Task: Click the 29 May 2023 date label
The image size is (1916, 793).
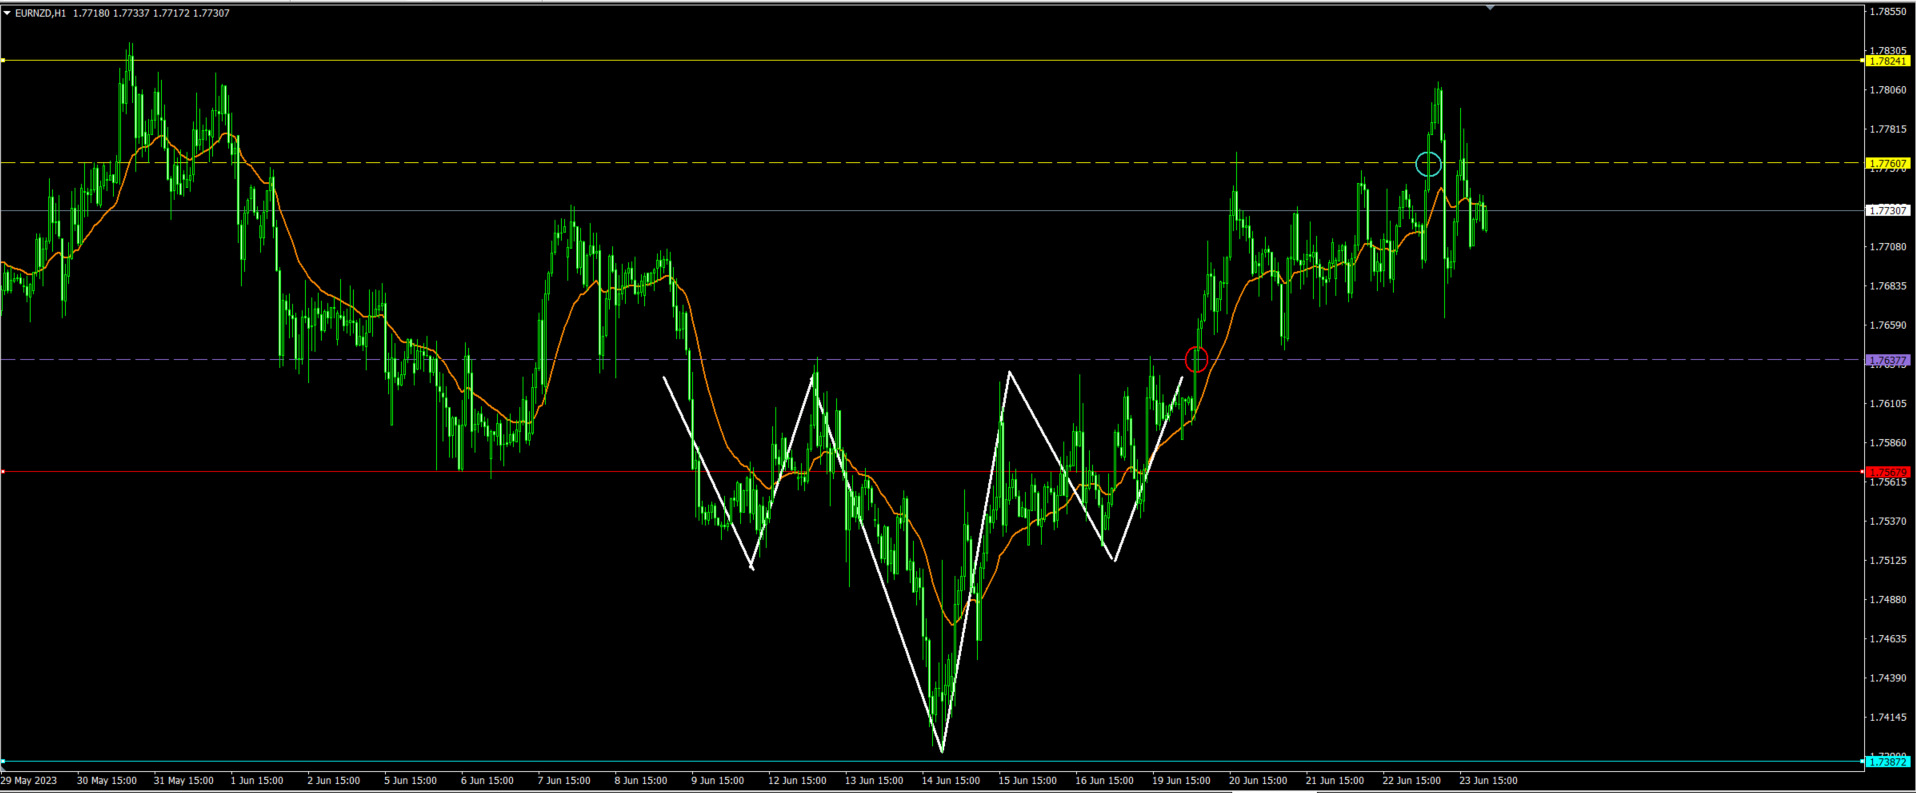Action: [29, 781]
